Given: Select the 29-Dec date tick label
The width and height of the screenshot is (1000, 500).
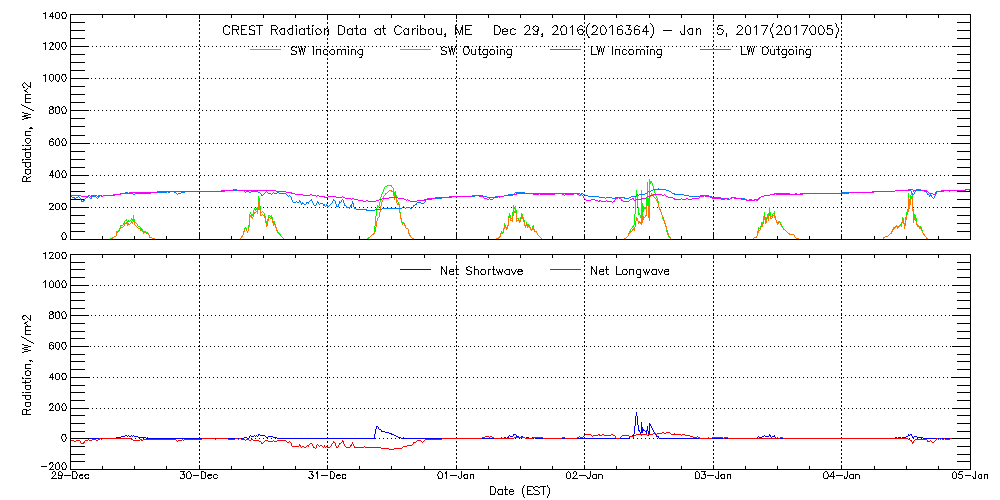Looking at the screenshot, I should pos(72,477).
